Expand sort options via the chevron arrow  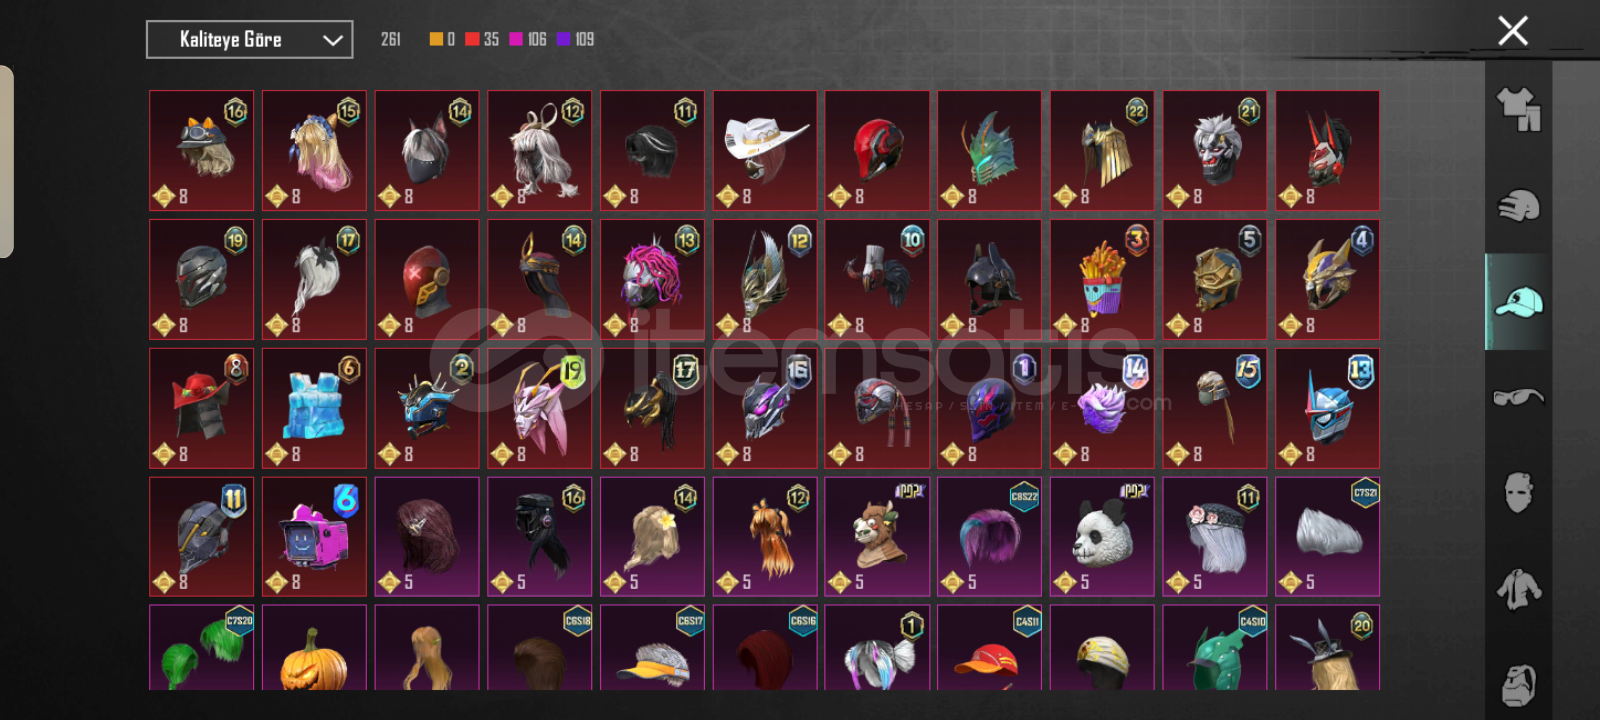pyautogui.click(x=332, y=40)
